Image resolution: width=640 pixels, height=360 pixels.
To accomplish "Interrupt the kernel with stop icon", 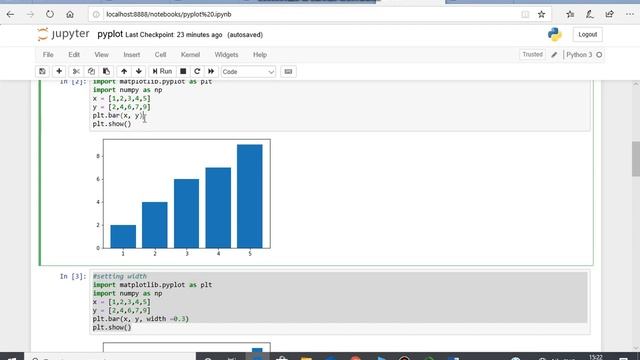I will [x=183, y=71].
